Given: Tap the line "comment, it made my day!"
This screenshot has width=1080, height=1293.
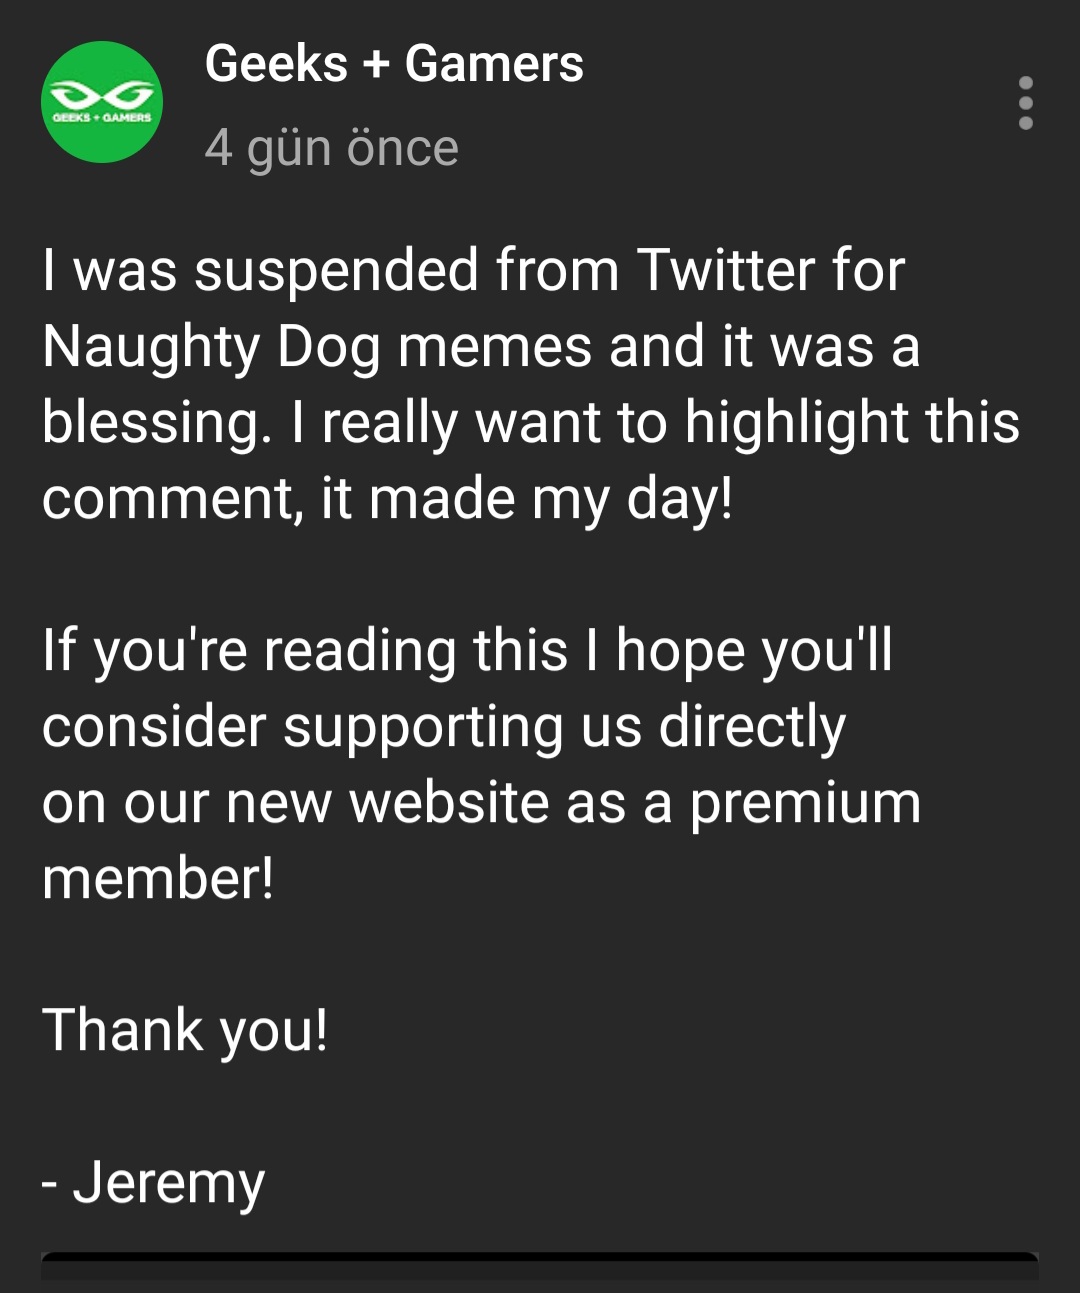Looking at the screenshot, I should pyautogui.click(x=388, y=498).
